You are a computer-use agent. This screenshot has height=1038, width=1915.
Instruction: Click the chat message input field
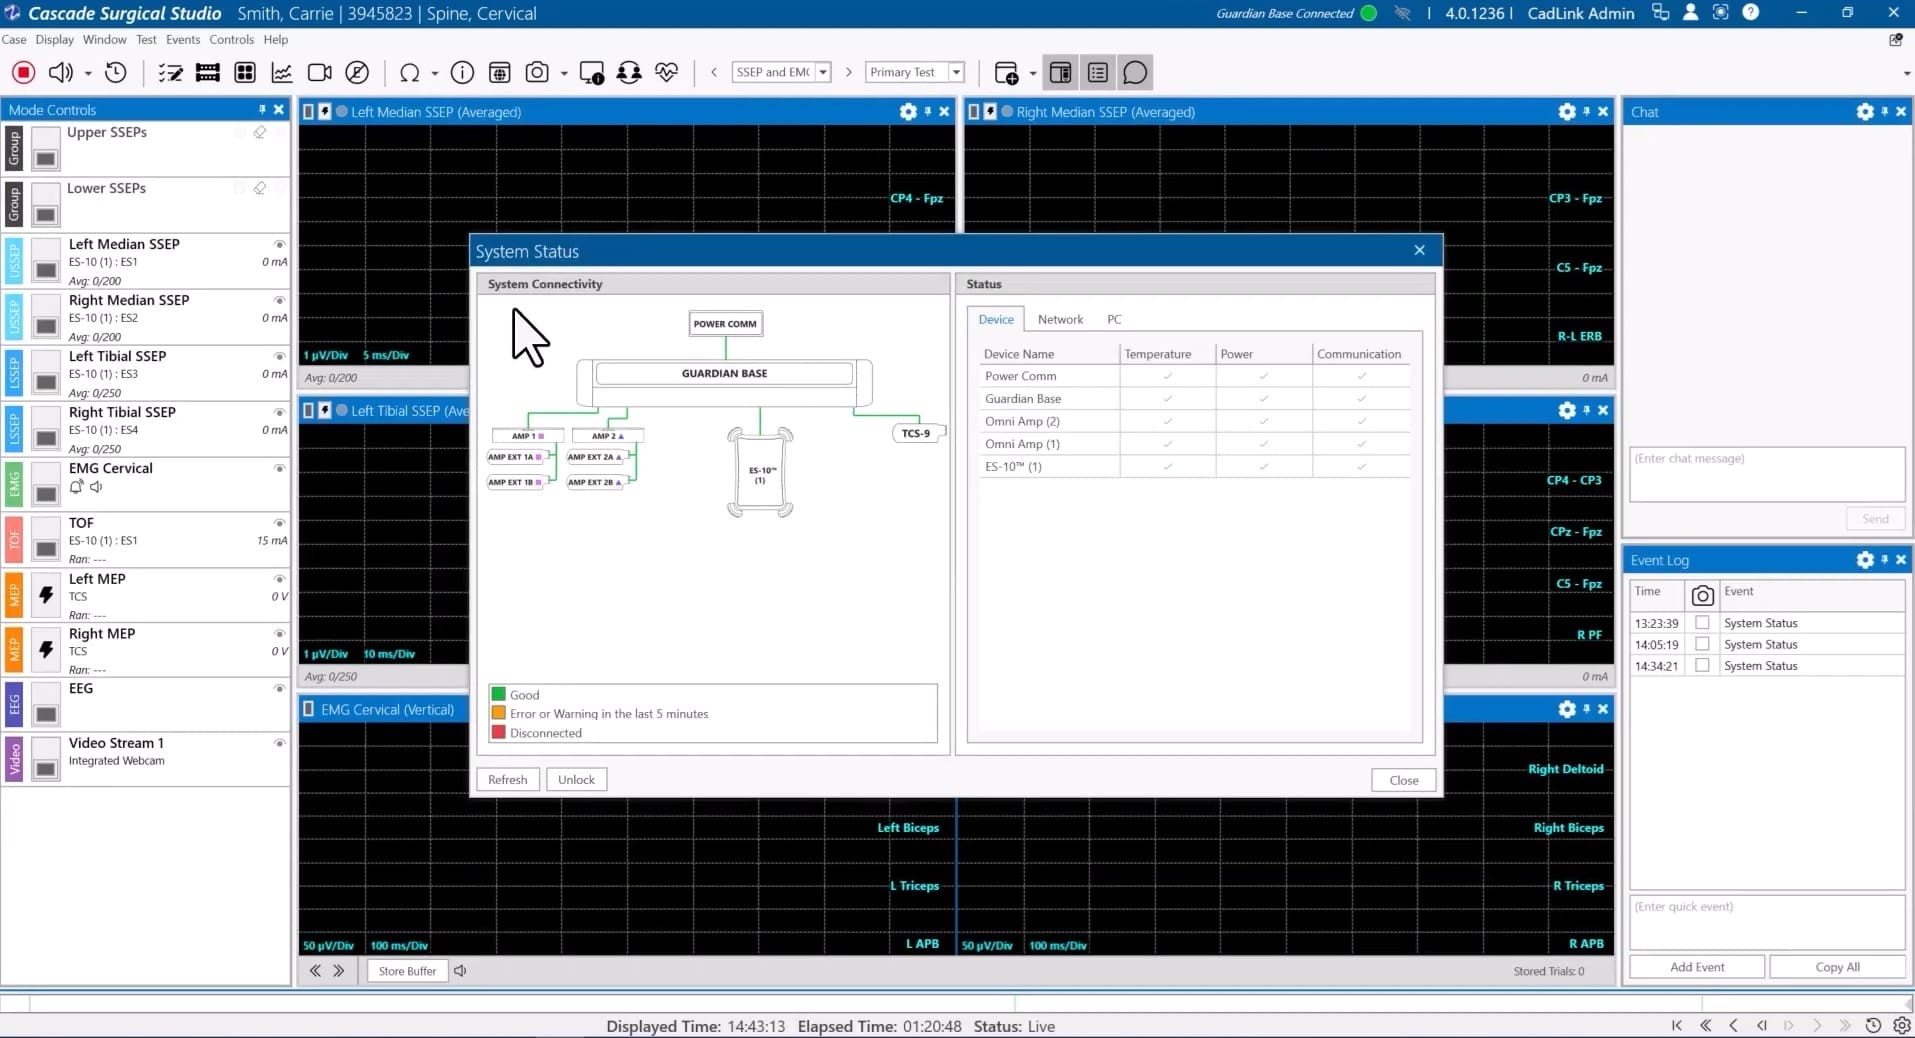(x=1766, y=474)
